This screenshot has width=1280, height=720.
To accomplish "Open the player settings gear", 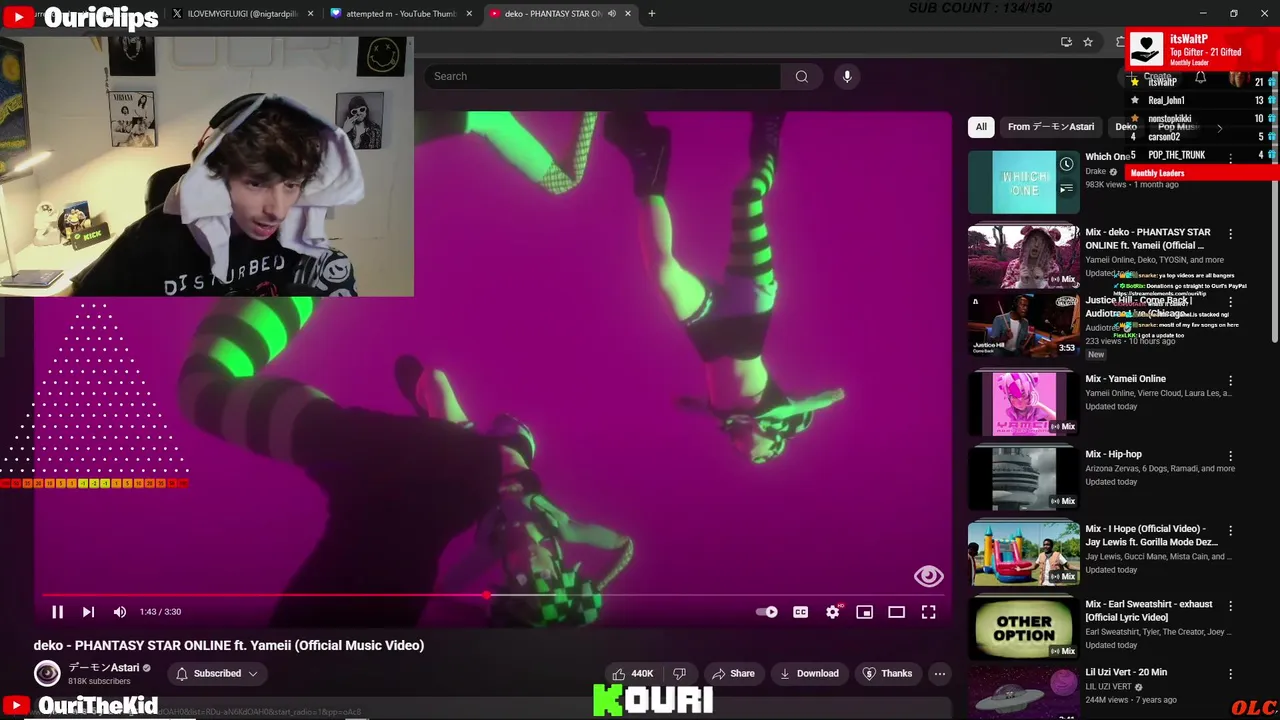I will pos(833,612).
